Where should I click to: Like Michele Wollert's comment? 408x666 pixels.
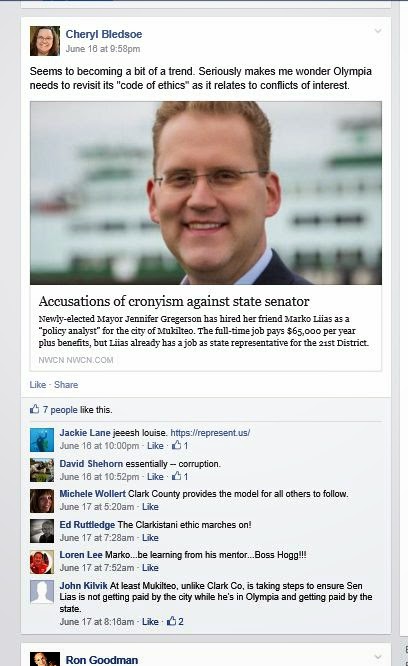[x=150, y=507]
